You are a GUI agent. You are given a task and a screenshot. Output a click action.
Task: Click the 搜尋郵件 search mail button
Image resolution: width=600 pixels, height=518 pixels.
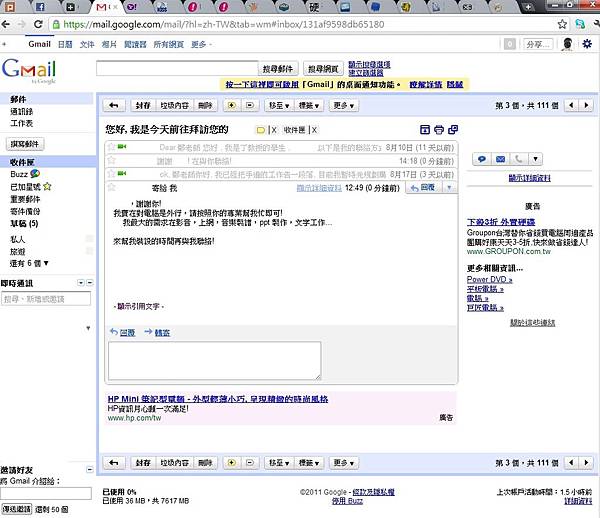[278, 69]
